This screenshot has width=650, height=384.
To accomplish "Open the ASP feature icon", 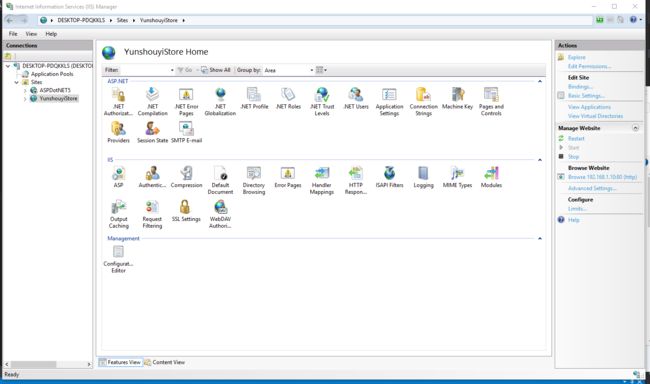I will pos(118,177).
